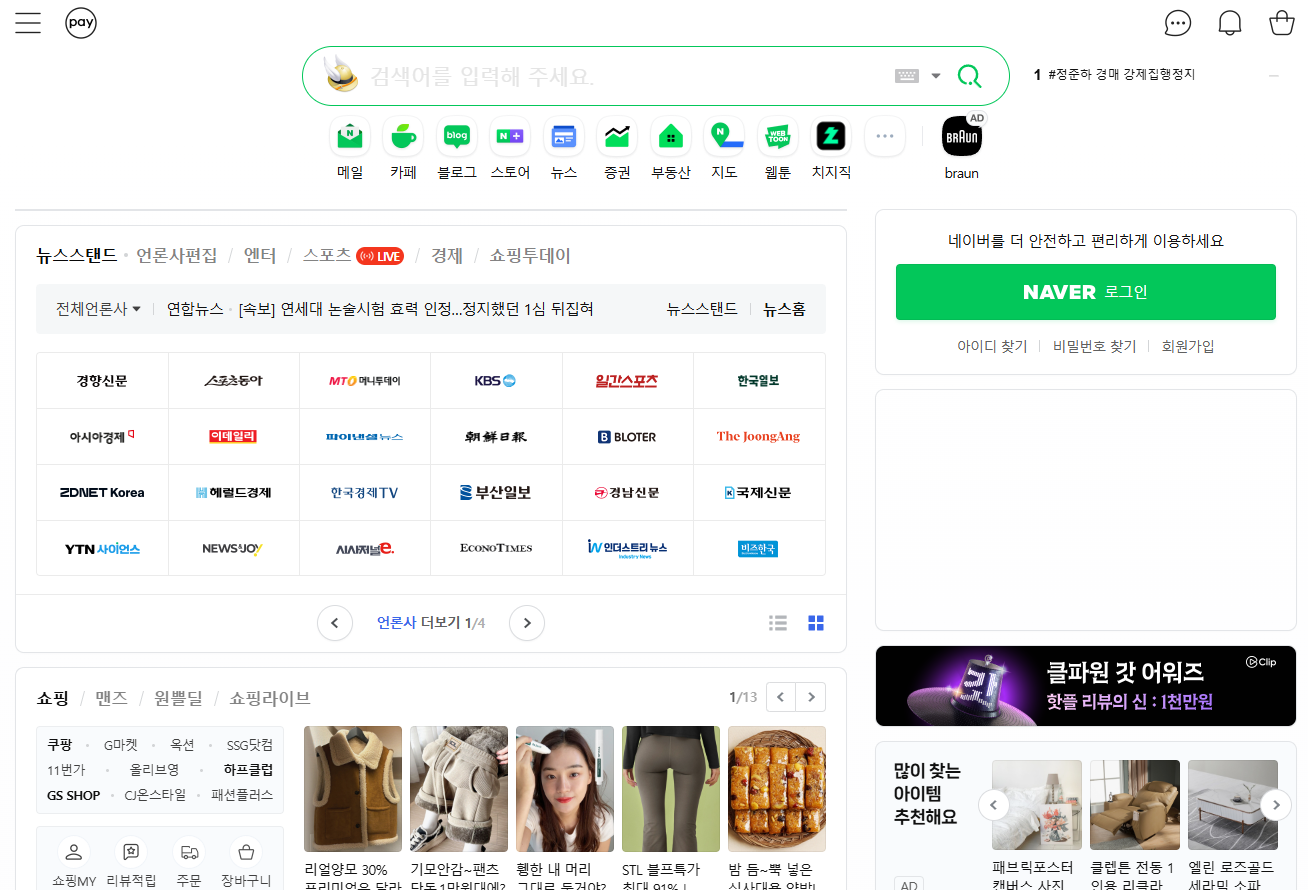Open the ZDNET Korea publisher logo

point(102,493)
